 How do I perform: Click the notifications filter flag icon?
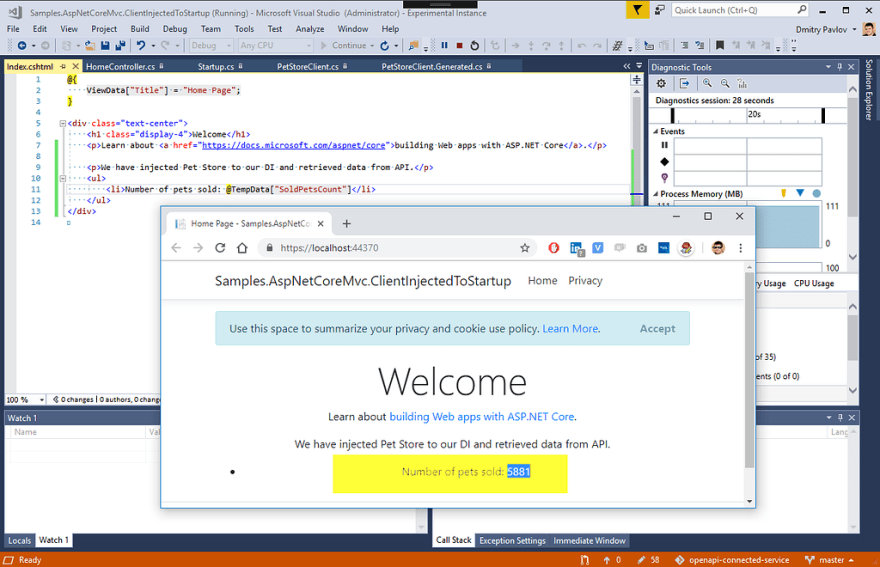(638, 10)
